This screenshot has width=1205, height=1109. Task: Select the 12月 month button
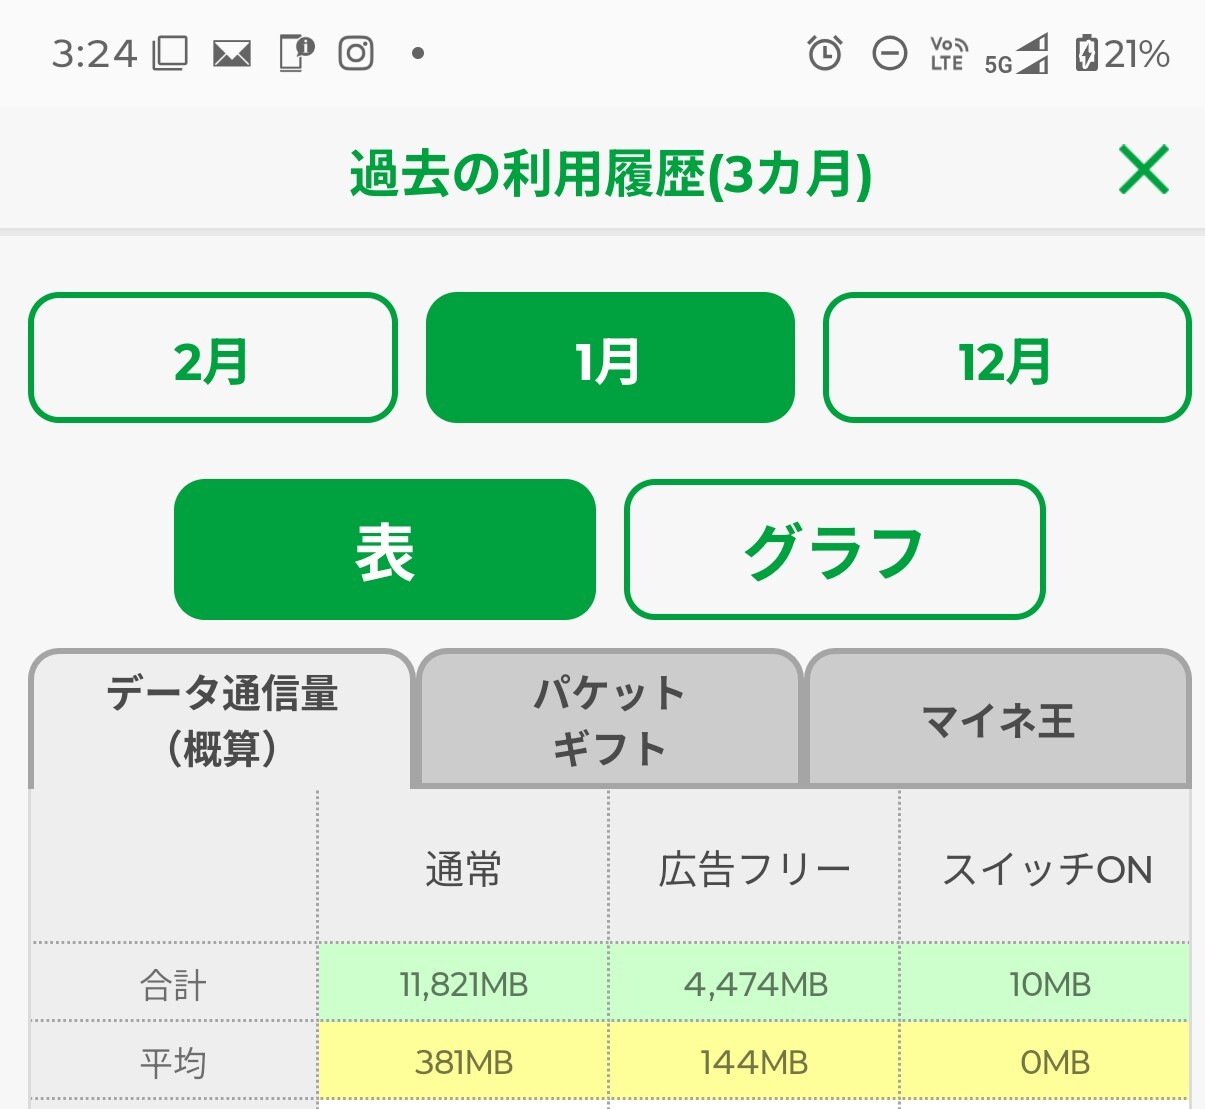[x=1007, y=358]
